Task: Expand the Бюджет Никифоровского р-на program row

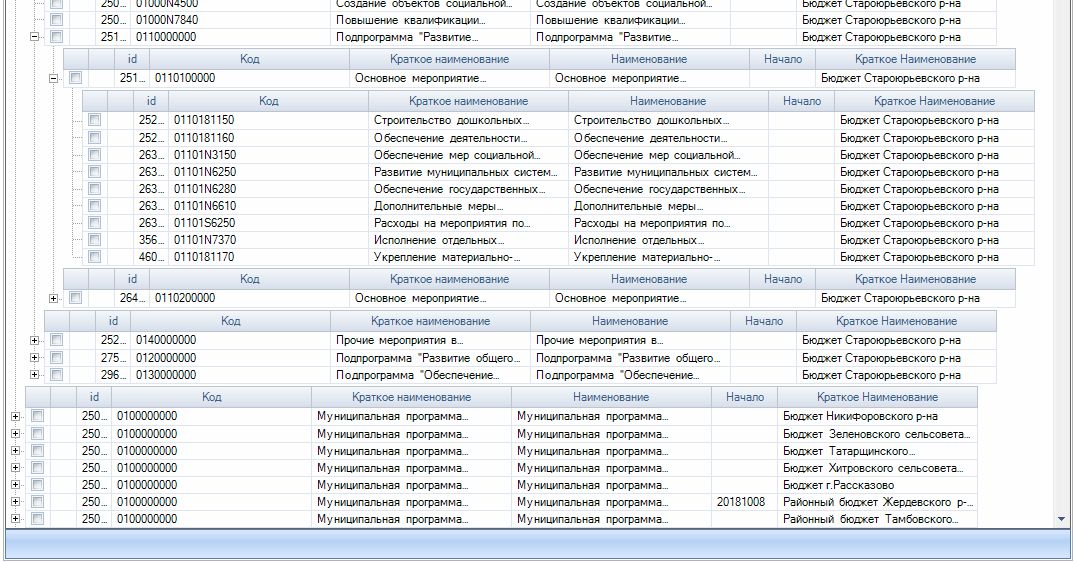Action: (x=15, y=416)
